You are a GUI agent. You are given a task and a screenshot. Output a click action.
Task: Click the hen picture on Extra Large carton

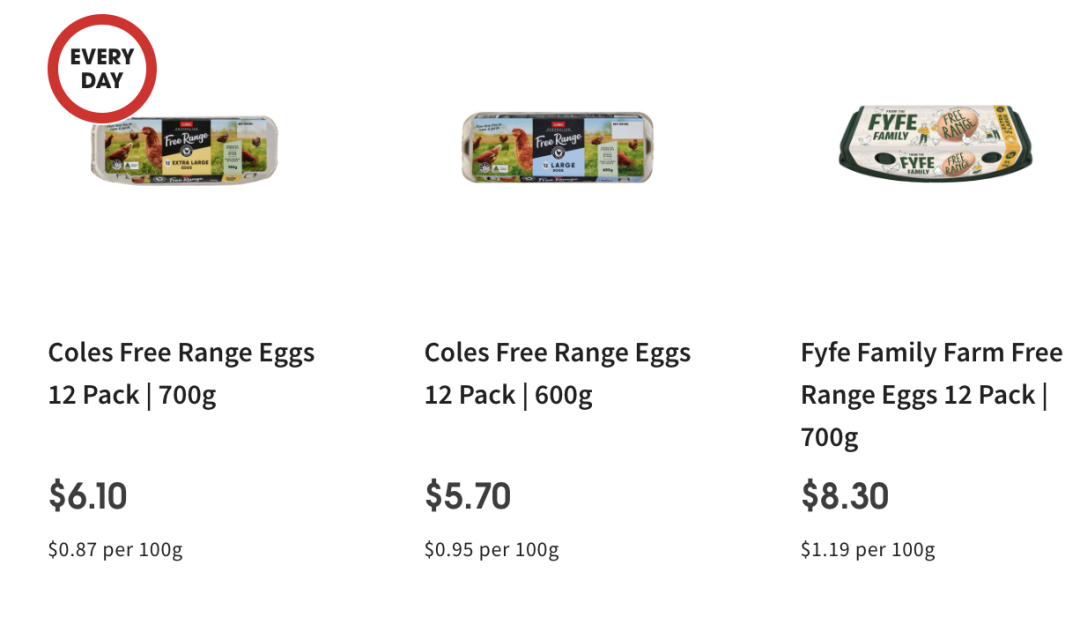pyautogui.click(x=150, y=150)
